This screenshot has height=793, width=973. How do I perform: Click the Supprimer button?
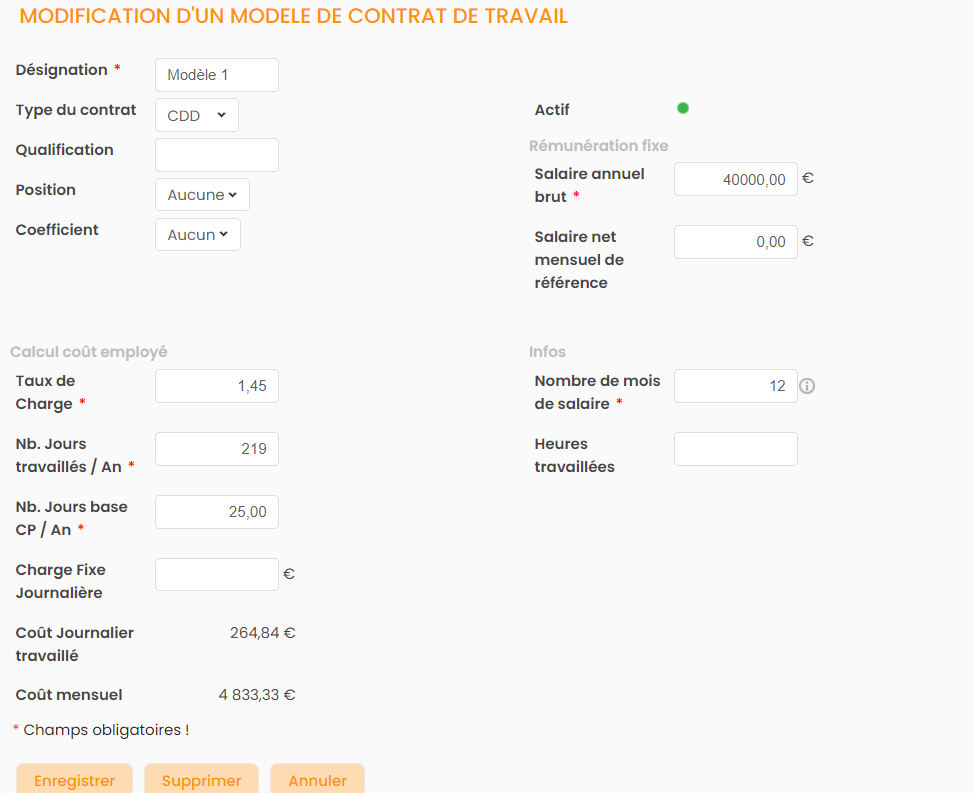[x=201, y=780]
